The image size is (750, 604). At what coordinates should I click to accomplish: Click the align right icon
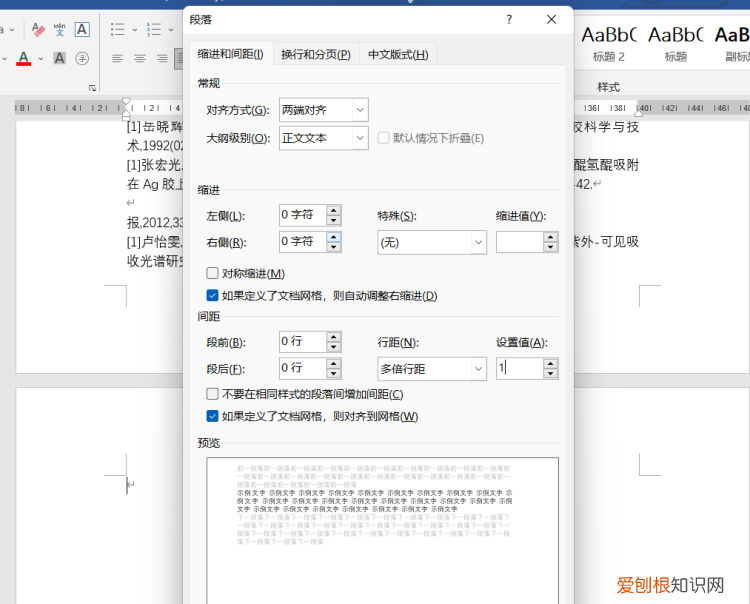click(162, 58)
